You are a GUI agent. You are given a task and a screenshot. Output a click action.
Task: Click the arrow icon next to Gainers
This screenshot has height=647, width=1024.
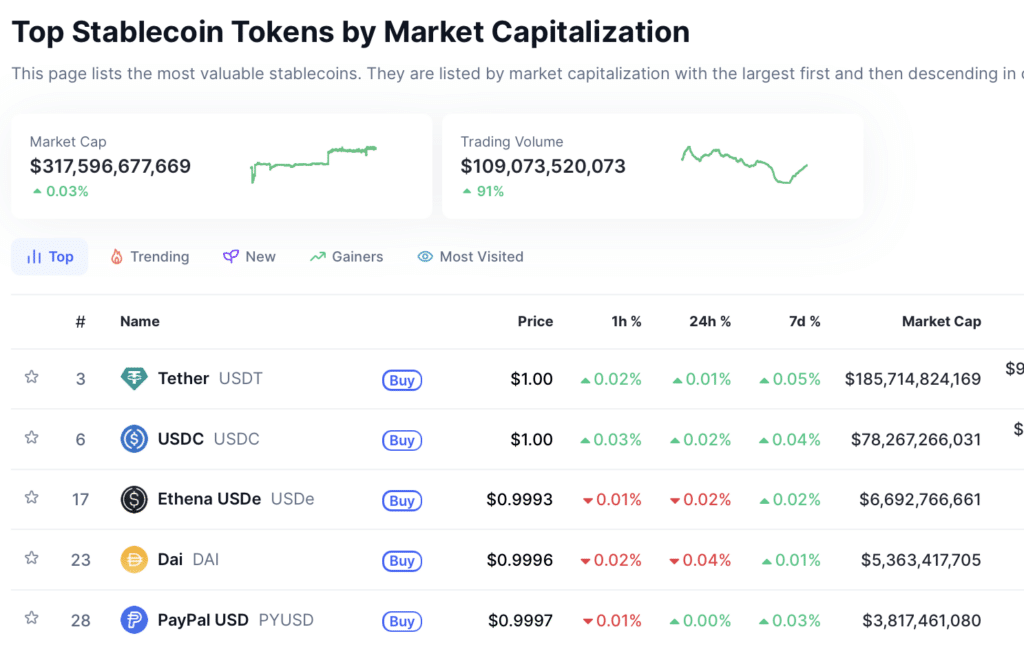(x=318, y=256)
